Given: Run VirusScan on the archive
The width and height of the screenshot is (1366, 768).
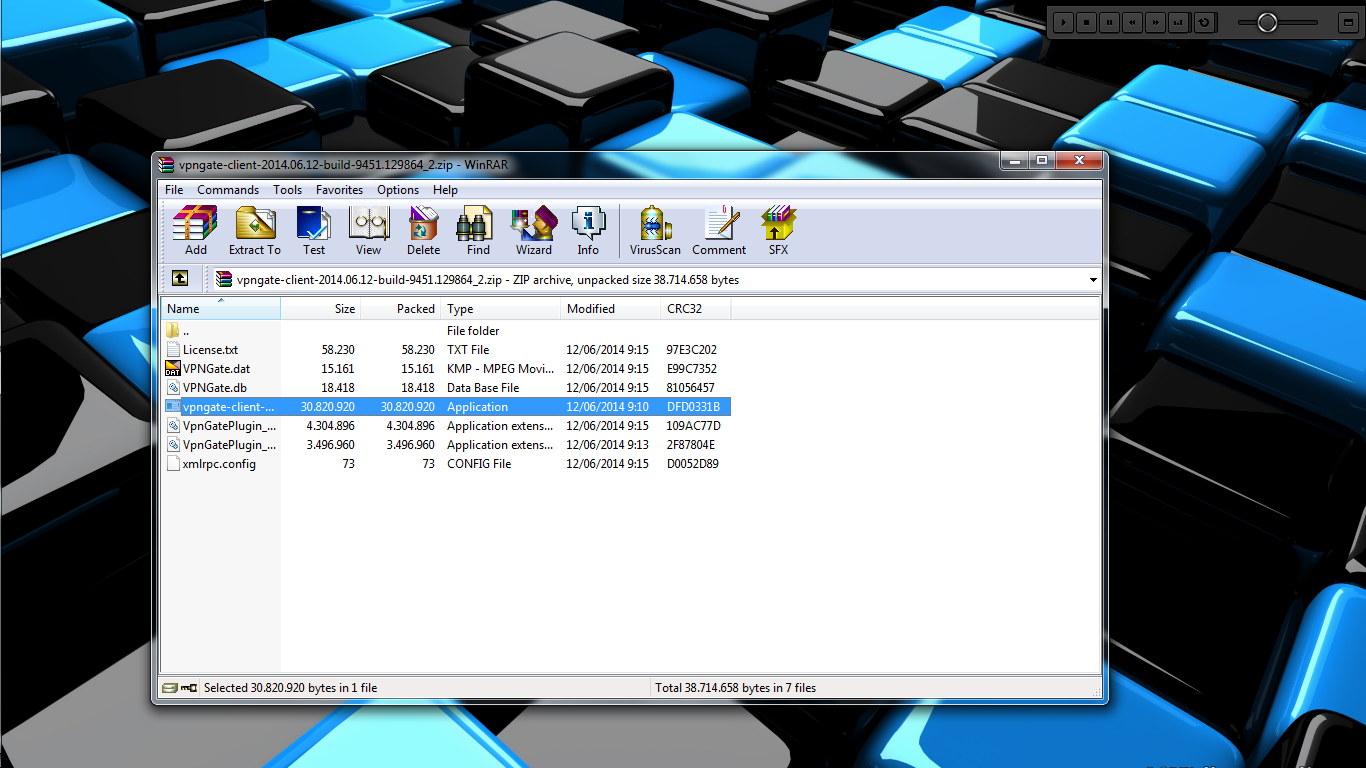Looking at the screenshot, I should (655, 231).
